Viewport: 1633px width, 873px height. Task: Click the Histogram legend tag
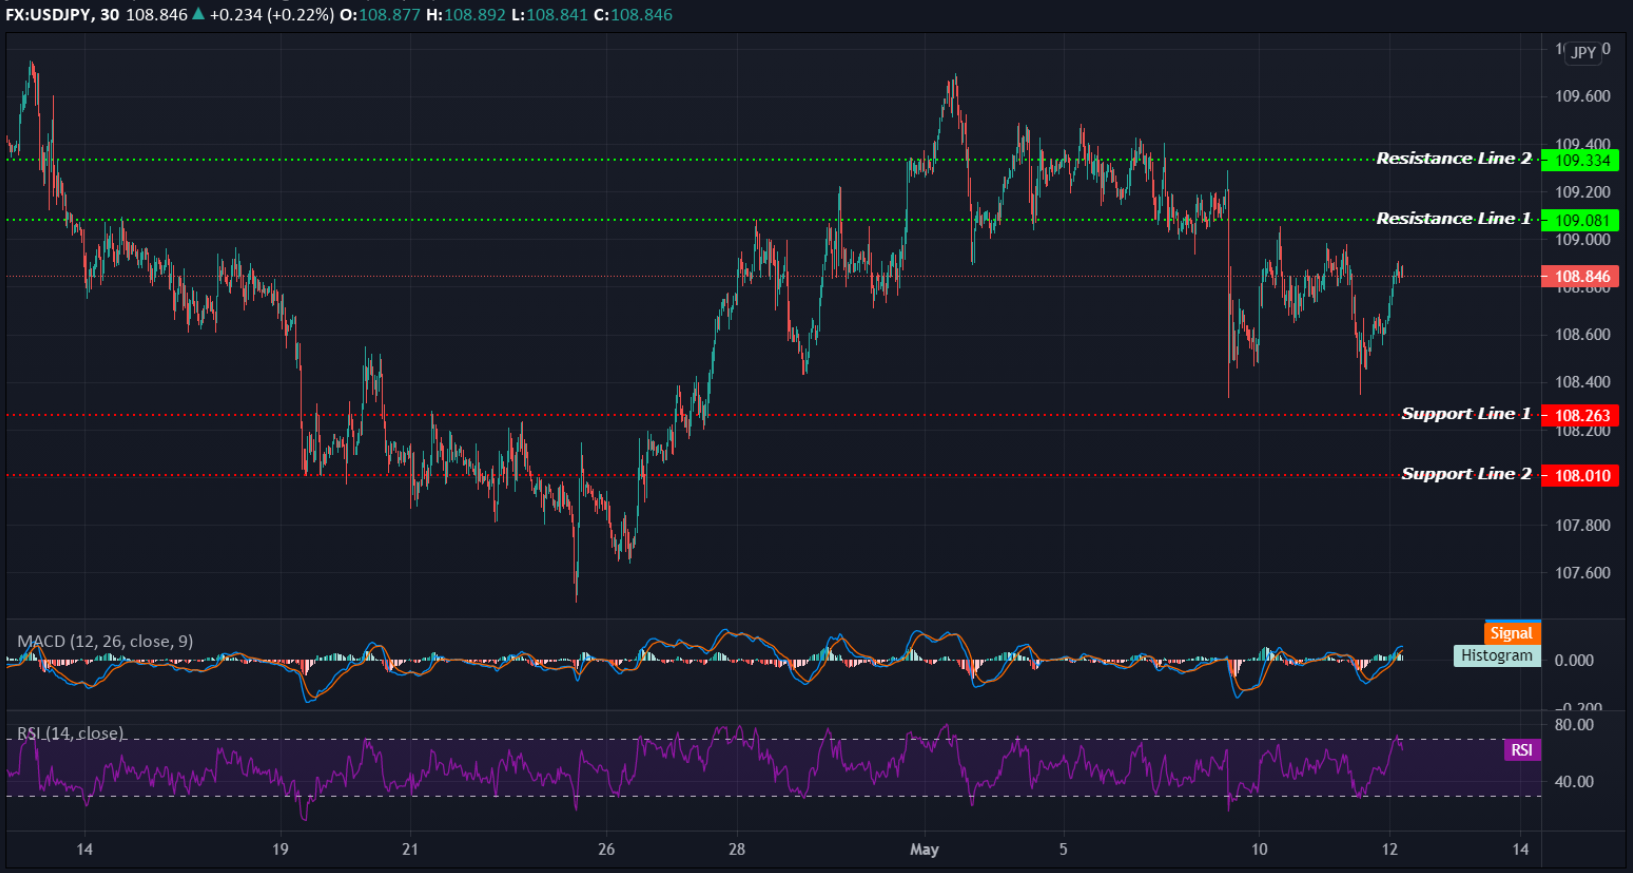(x=1497, y=656)
